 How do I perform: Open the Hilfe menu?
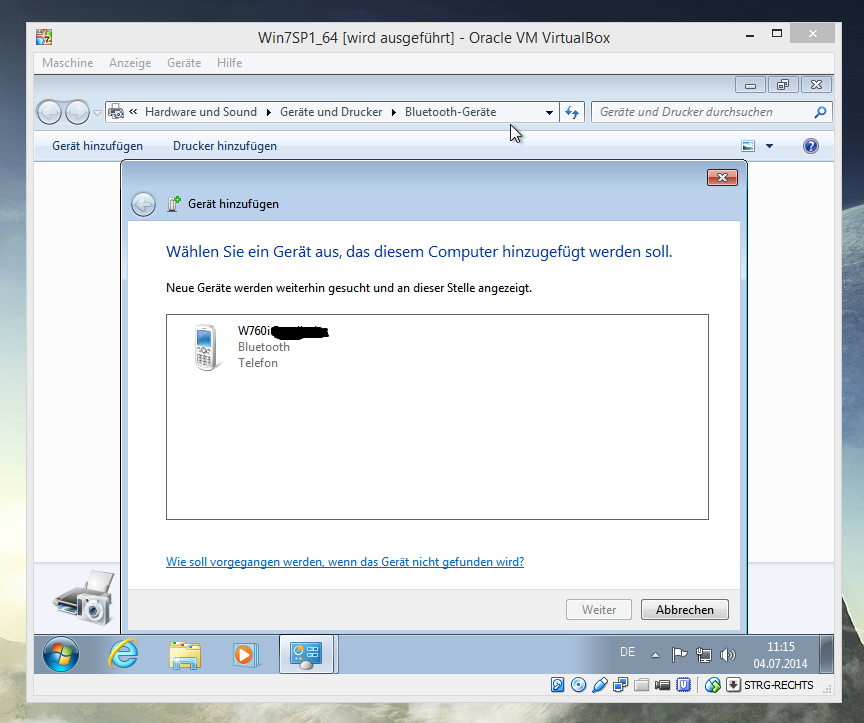[229, 63]
